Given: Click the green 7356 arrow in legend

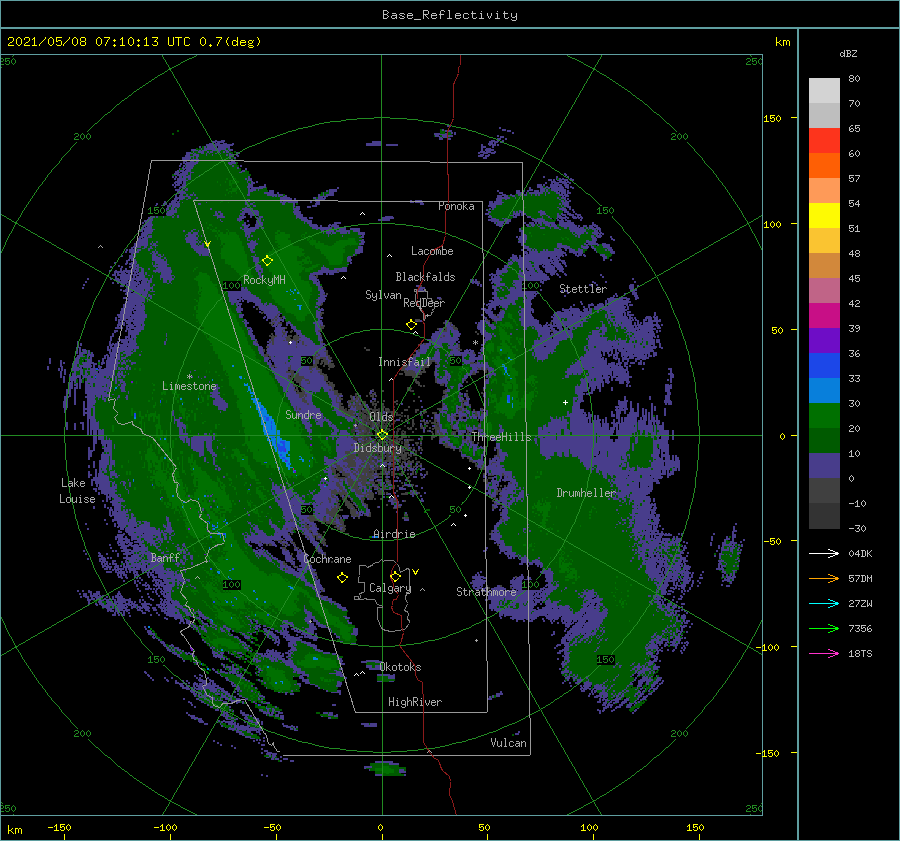Looking at the screenshot, I should (824, 629).
